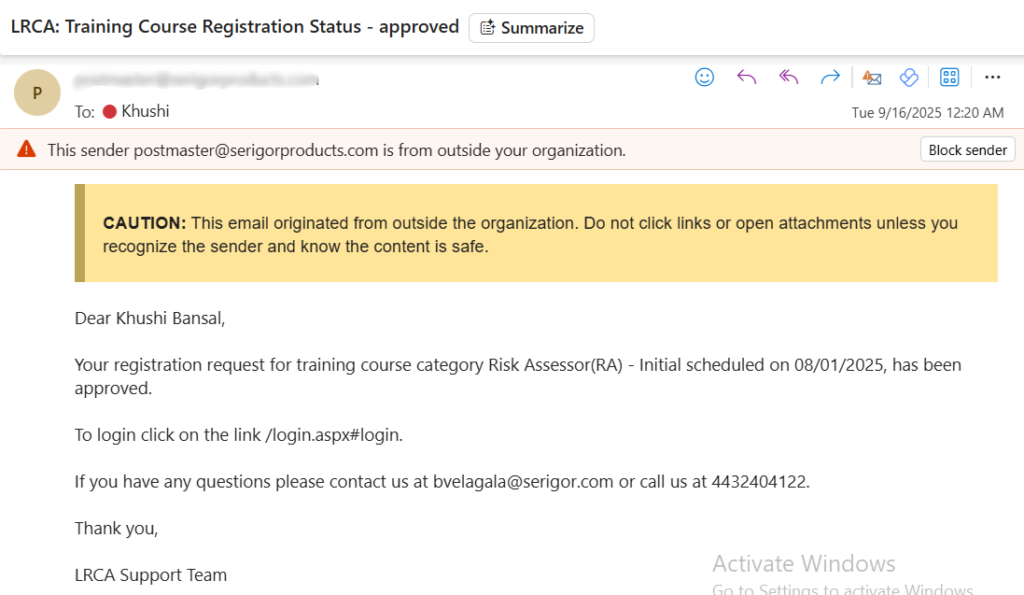1024x595 pixels.
Task: Click the Summarize button
Action: [531, 28]
